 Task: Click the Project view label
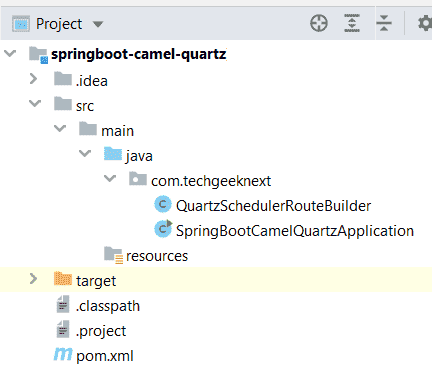(x=59, y=24)
